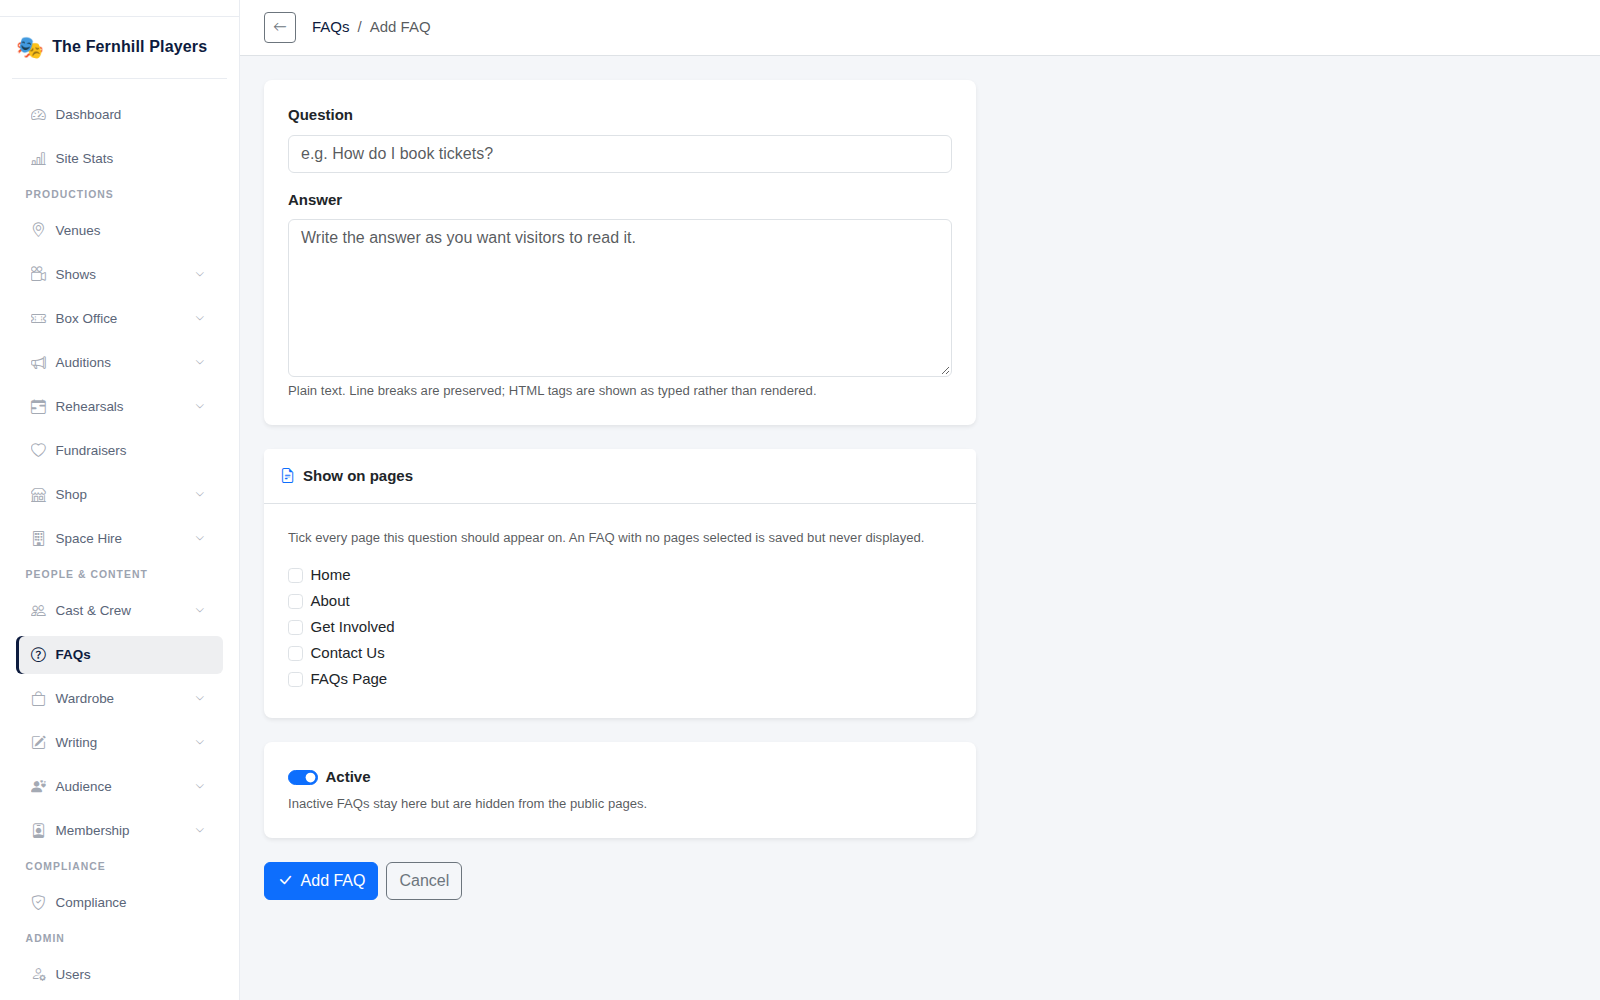Open the Audience menu label
Screen dimensions: 1600x1000
tap(83, 787)
